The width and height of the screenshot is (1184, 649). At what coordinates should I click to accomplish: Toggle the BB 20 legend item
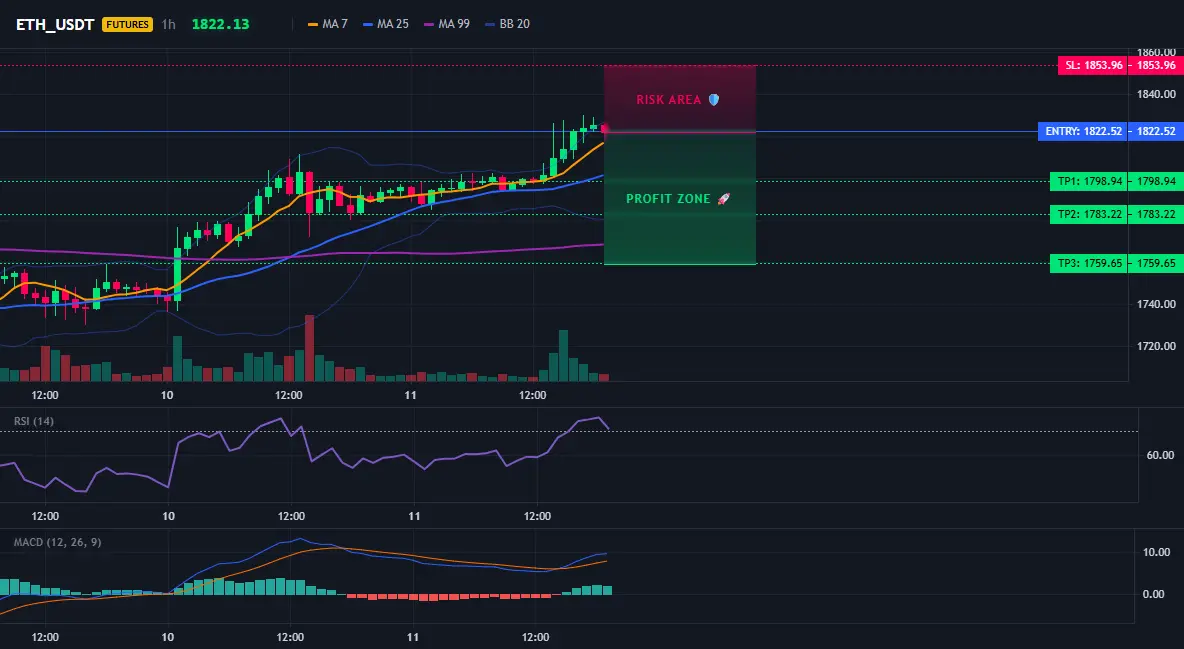tap(507, 24)
